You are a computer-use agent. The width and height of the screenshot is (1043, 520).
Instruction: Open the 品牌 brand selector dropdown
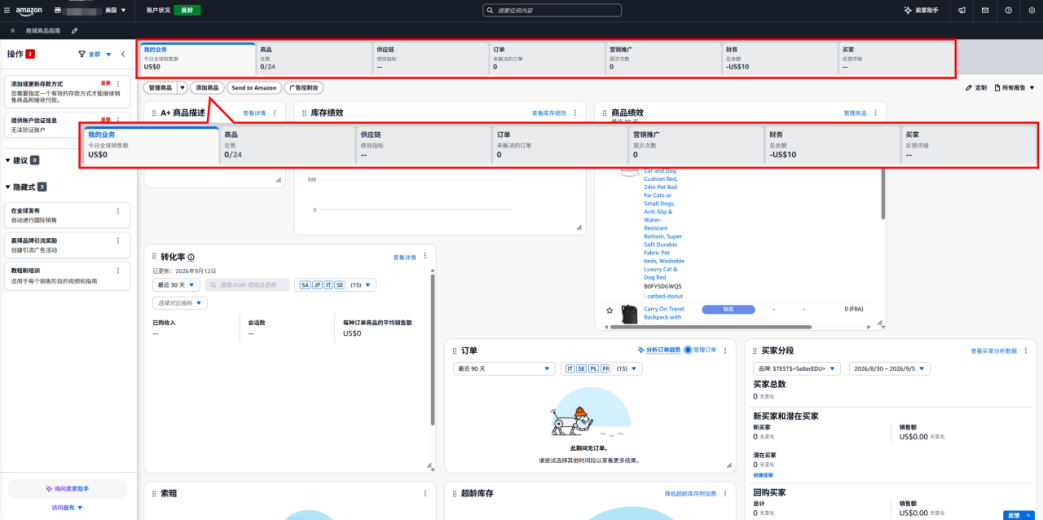tap(797, 368)
